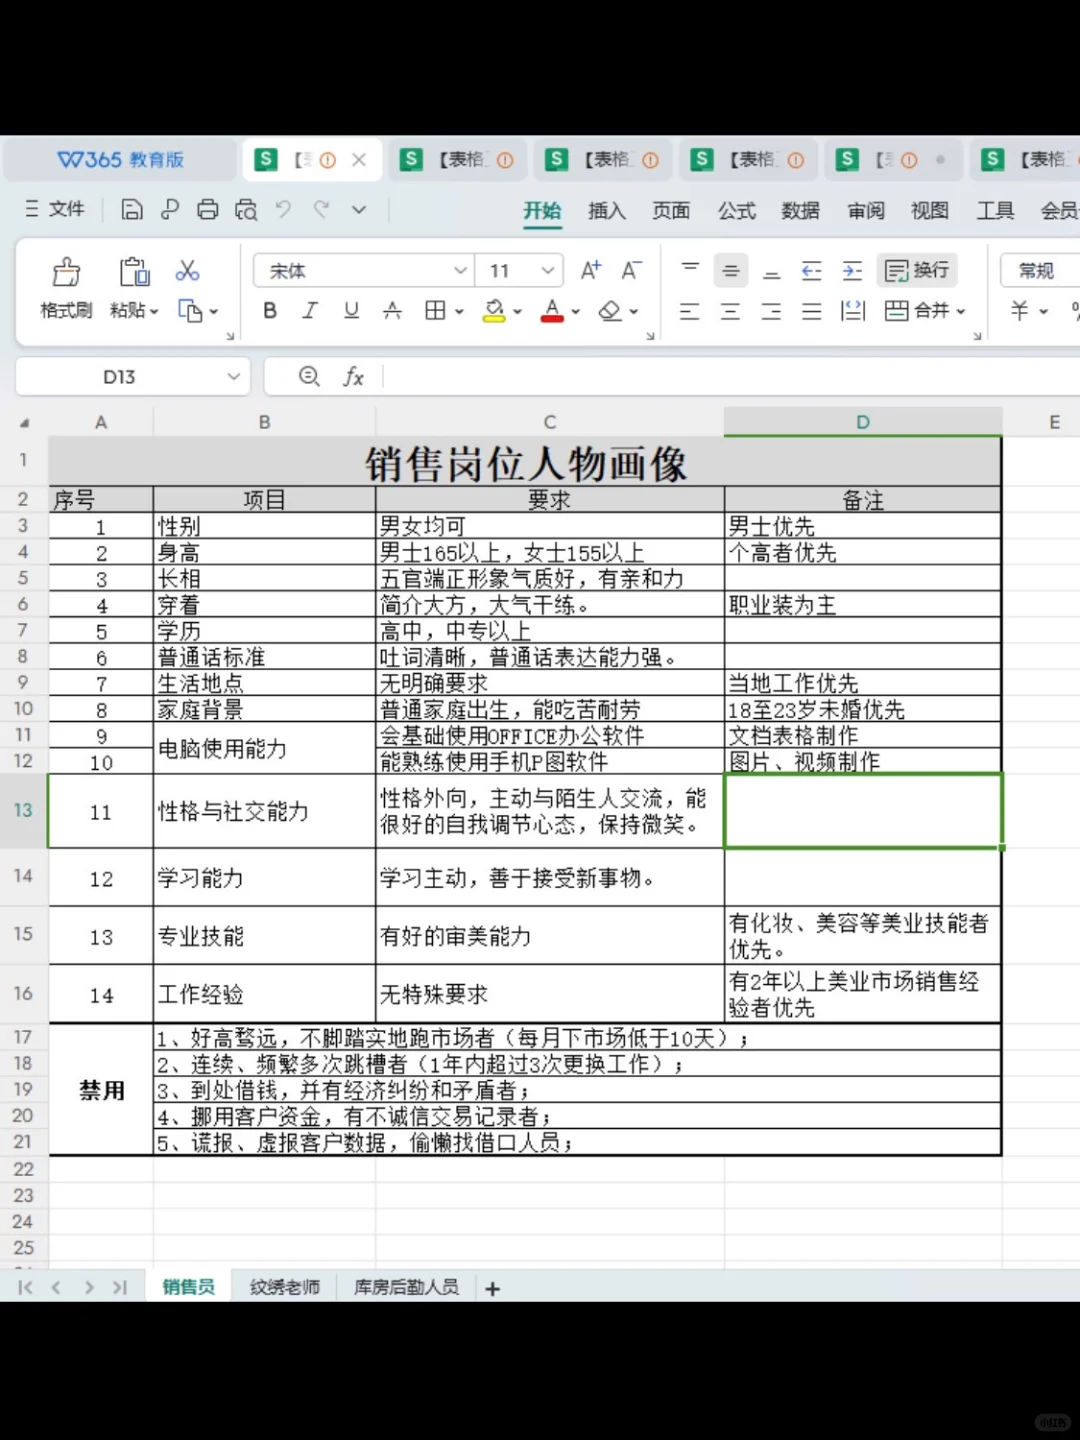
Task: Switch to the 数据 (Data) ribbon tab
Action: point(800,211)
